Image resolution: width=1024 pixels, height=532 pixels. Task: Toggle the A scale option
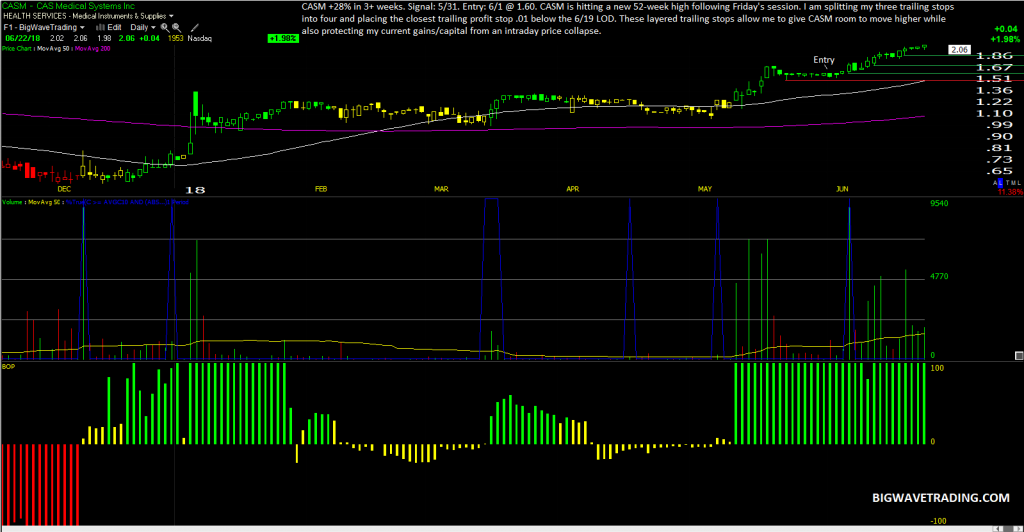(995, 183)
